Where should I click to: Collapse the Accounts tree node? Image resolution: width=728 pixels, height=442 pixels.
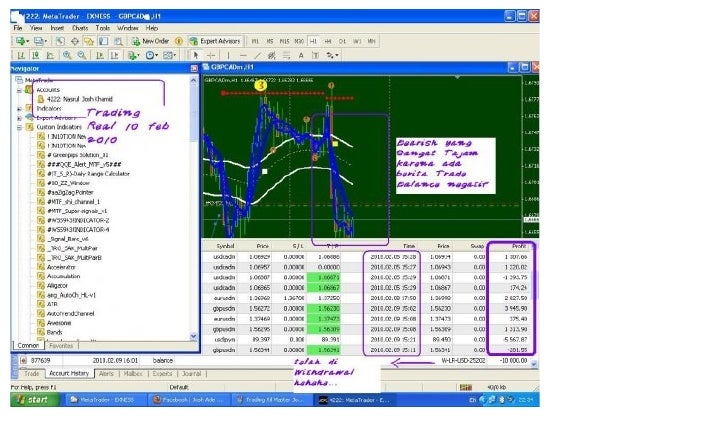click(x=19, y=89)
